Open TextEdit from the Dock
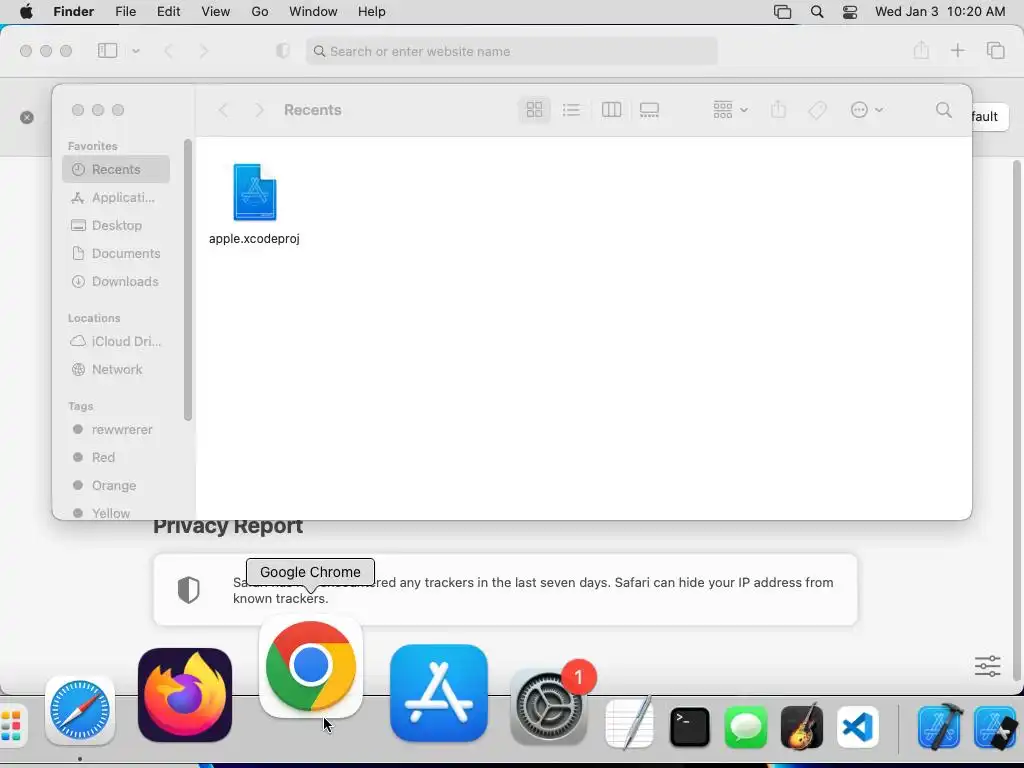 tap(630, 723)
